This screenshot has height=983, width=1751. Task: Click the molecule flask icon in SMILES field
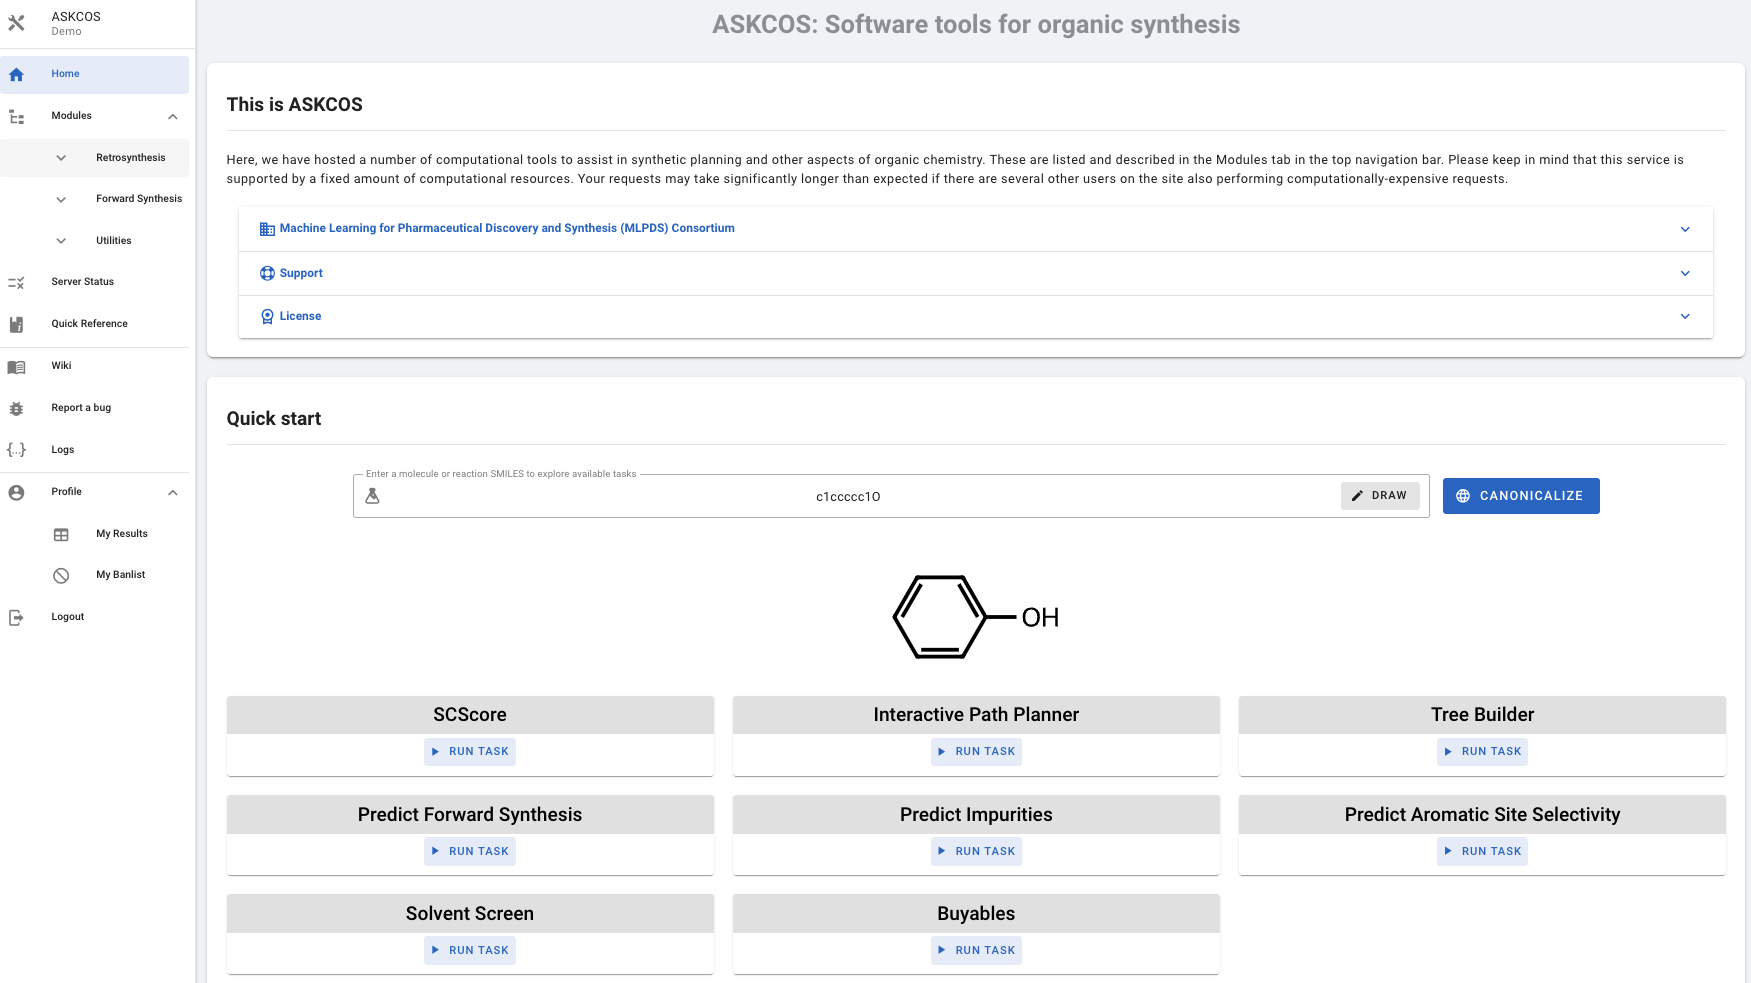tap(372, 496)
